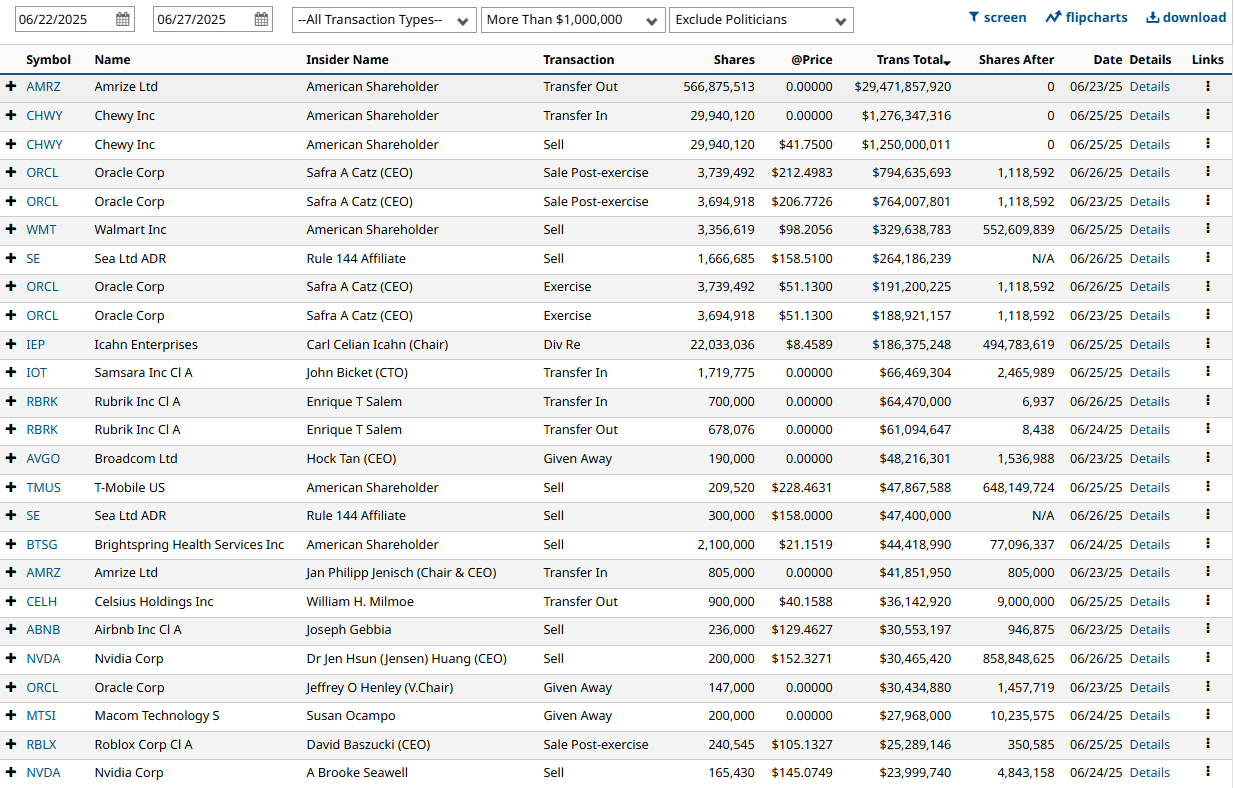Sort by Insider Name column header

347,59
